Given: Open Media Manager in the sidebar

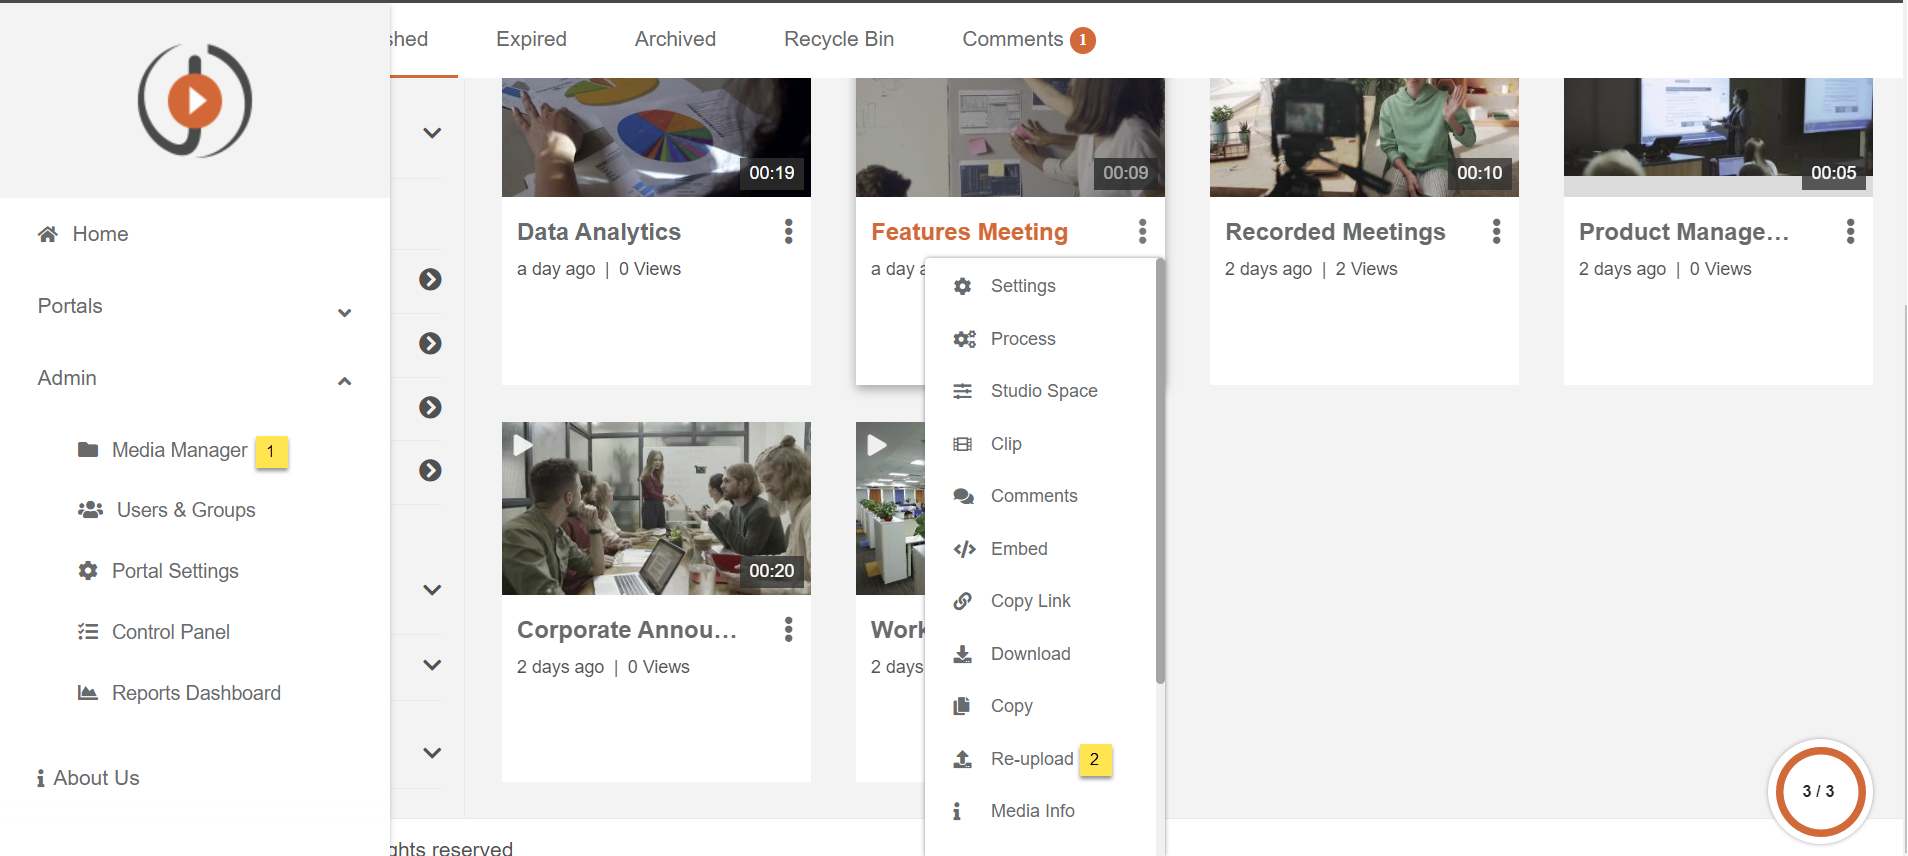Looking at the screenshot, I should pos(179,450).
